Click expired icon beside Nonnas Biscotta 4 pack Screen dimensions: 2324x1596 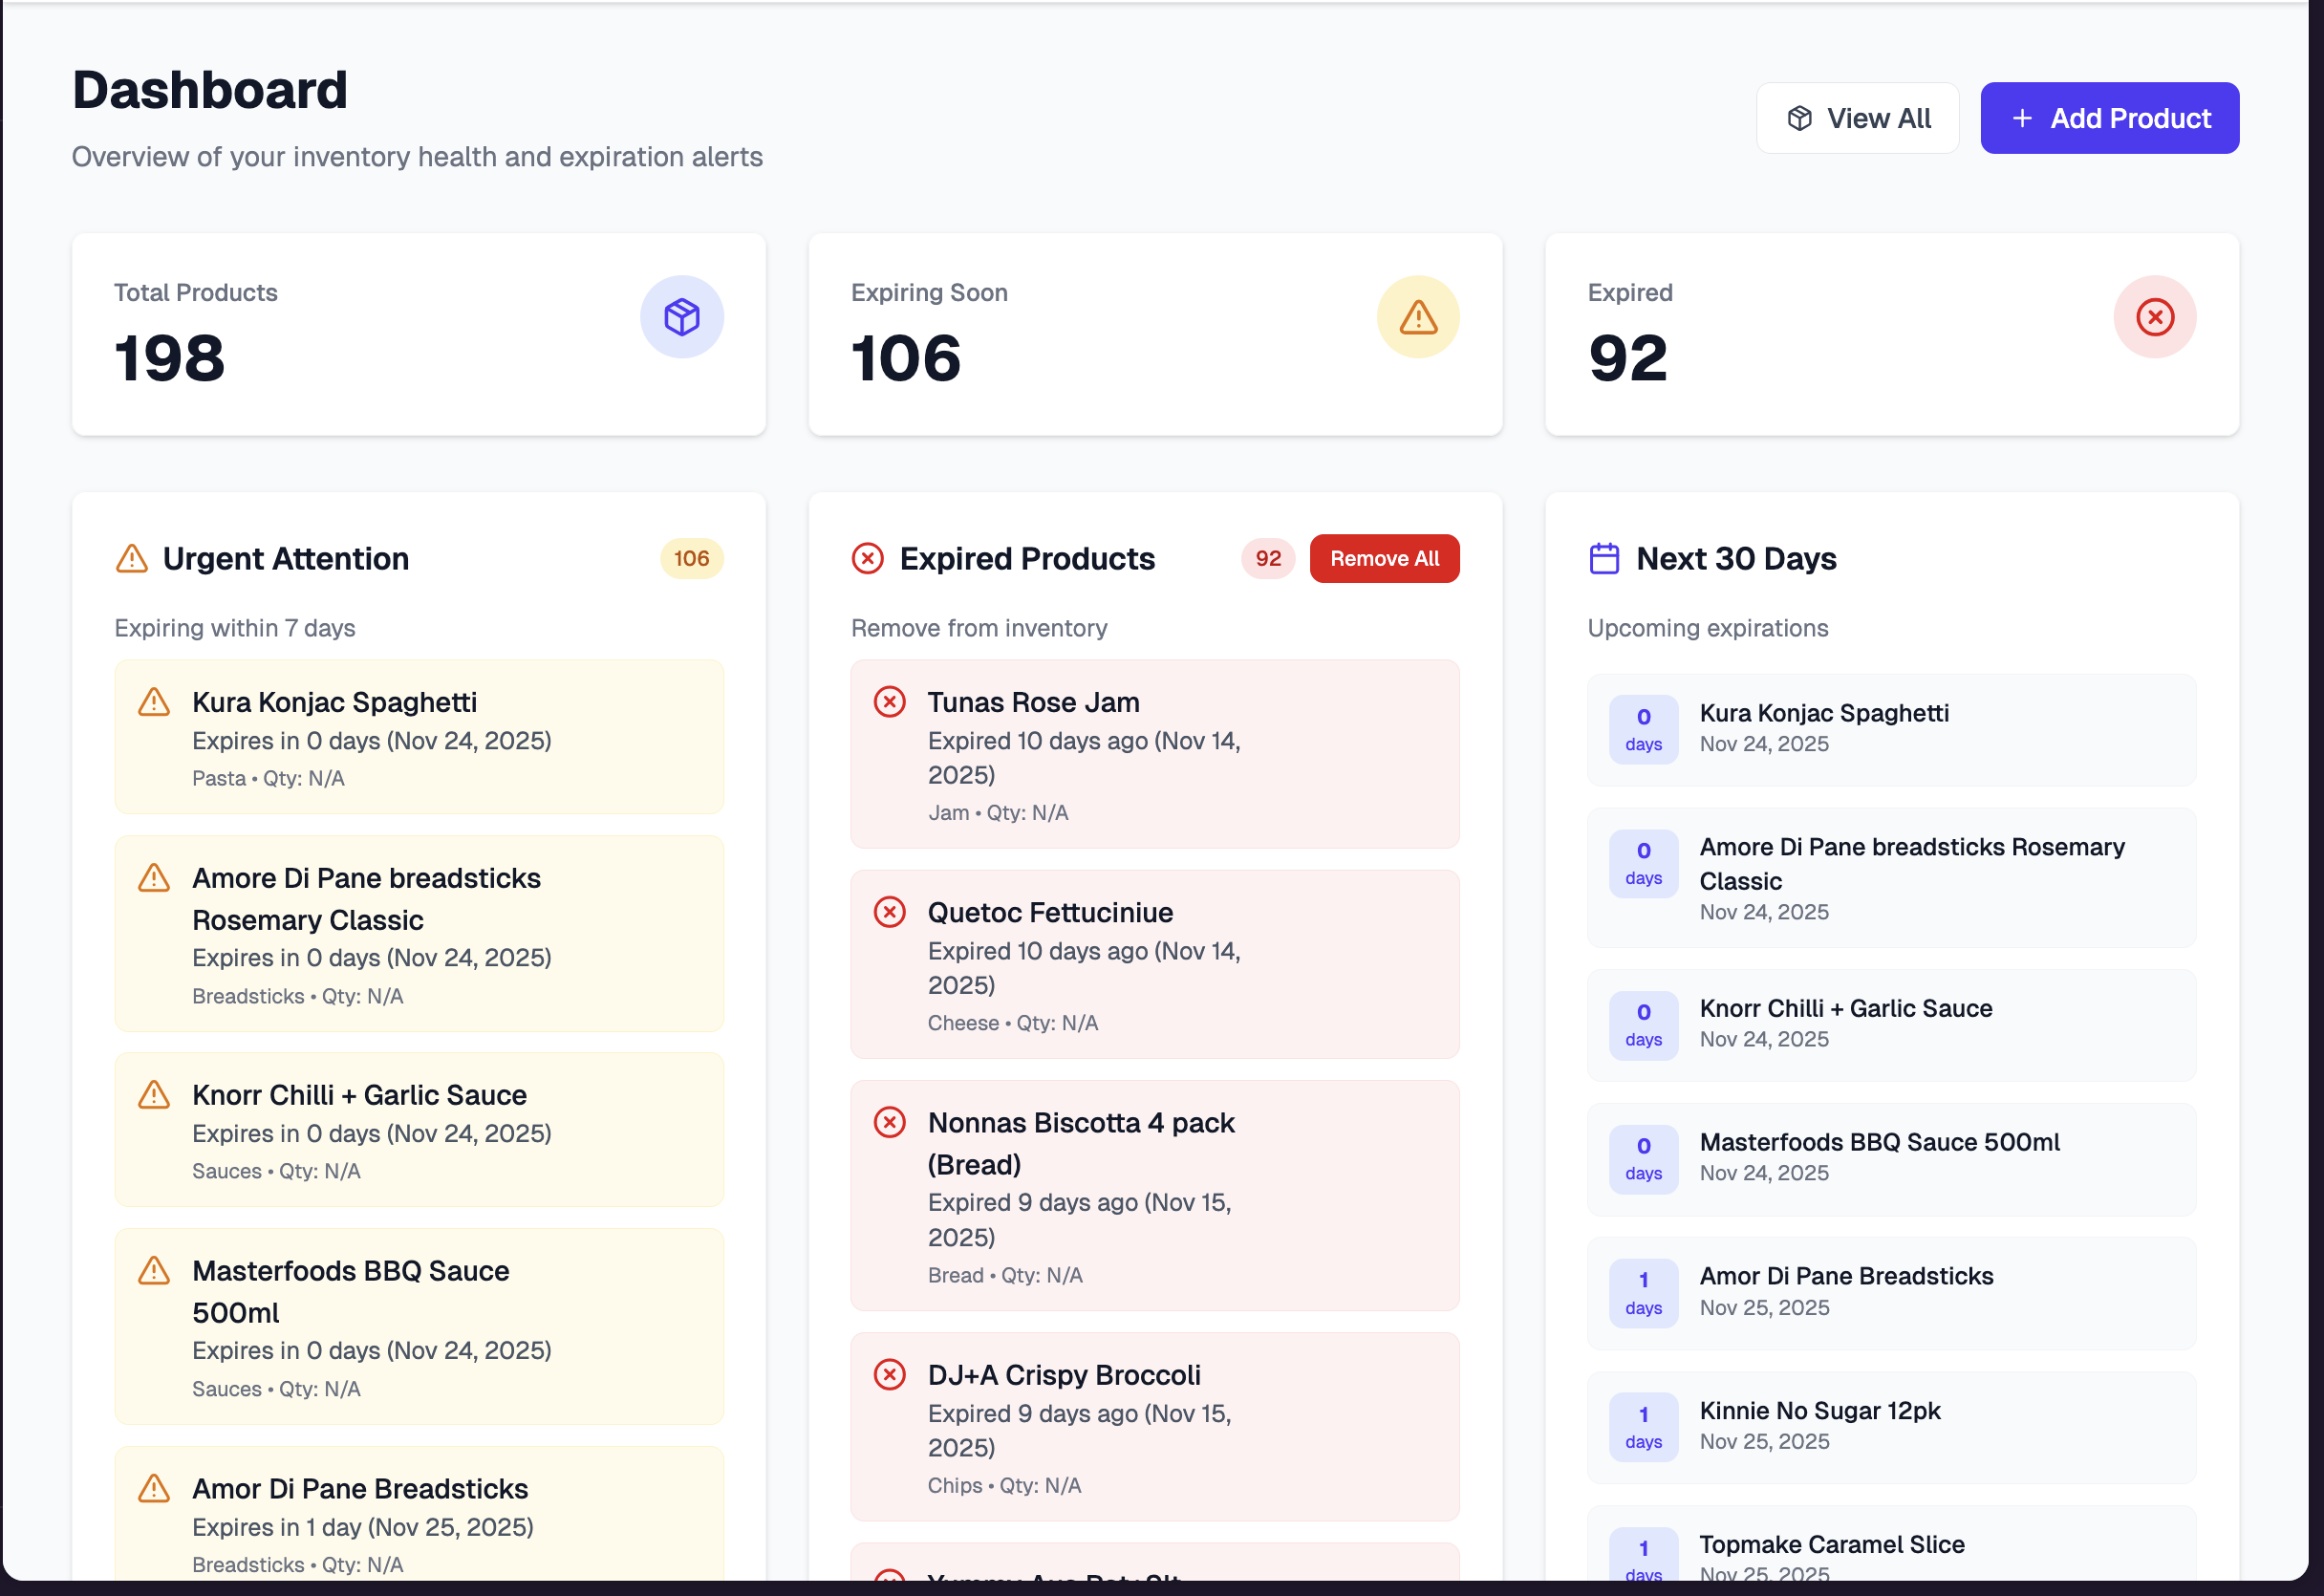(x=890, y=1123)
